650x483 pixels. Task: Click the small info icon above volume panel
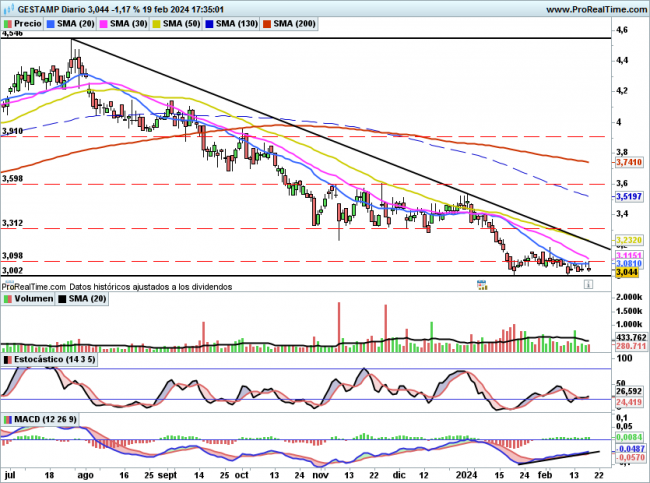point(588,285)
